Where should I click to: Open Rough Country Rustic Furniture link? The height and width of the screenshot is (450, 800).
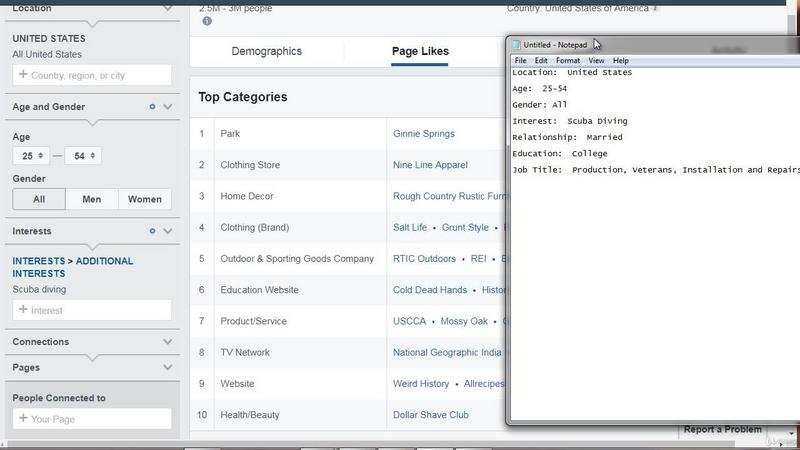449,196
